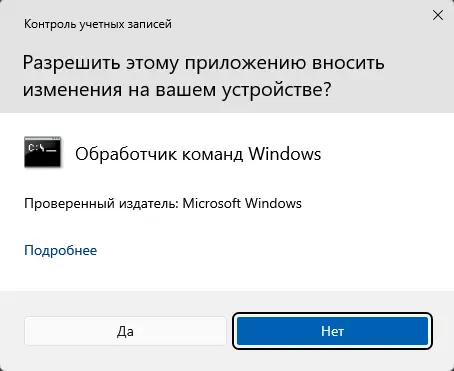Click the Обработчик команд Windows program name
This screenshot has width=454, height=371.
198,154
